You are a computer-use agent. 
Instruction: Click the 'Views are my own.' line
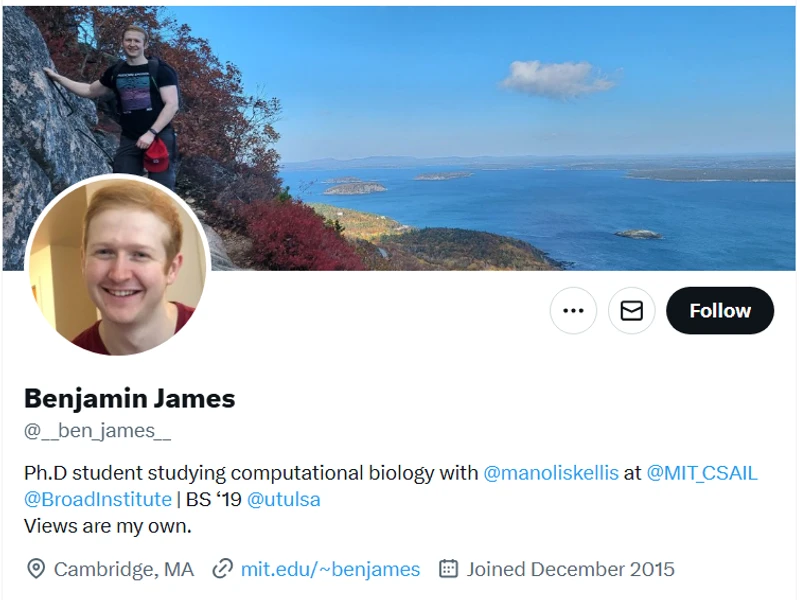(x=107, y=525)
